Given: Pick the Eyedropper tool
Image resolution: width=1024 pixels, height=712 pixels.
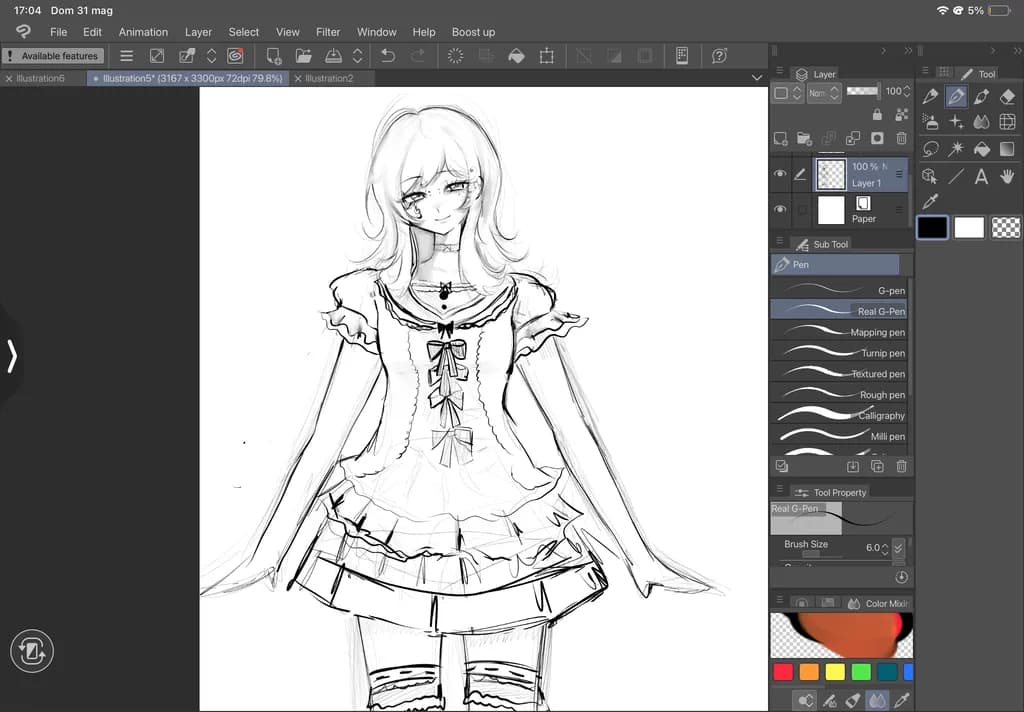Looking at the screenshot, I should pyautogui.click(x=930, y=202).
